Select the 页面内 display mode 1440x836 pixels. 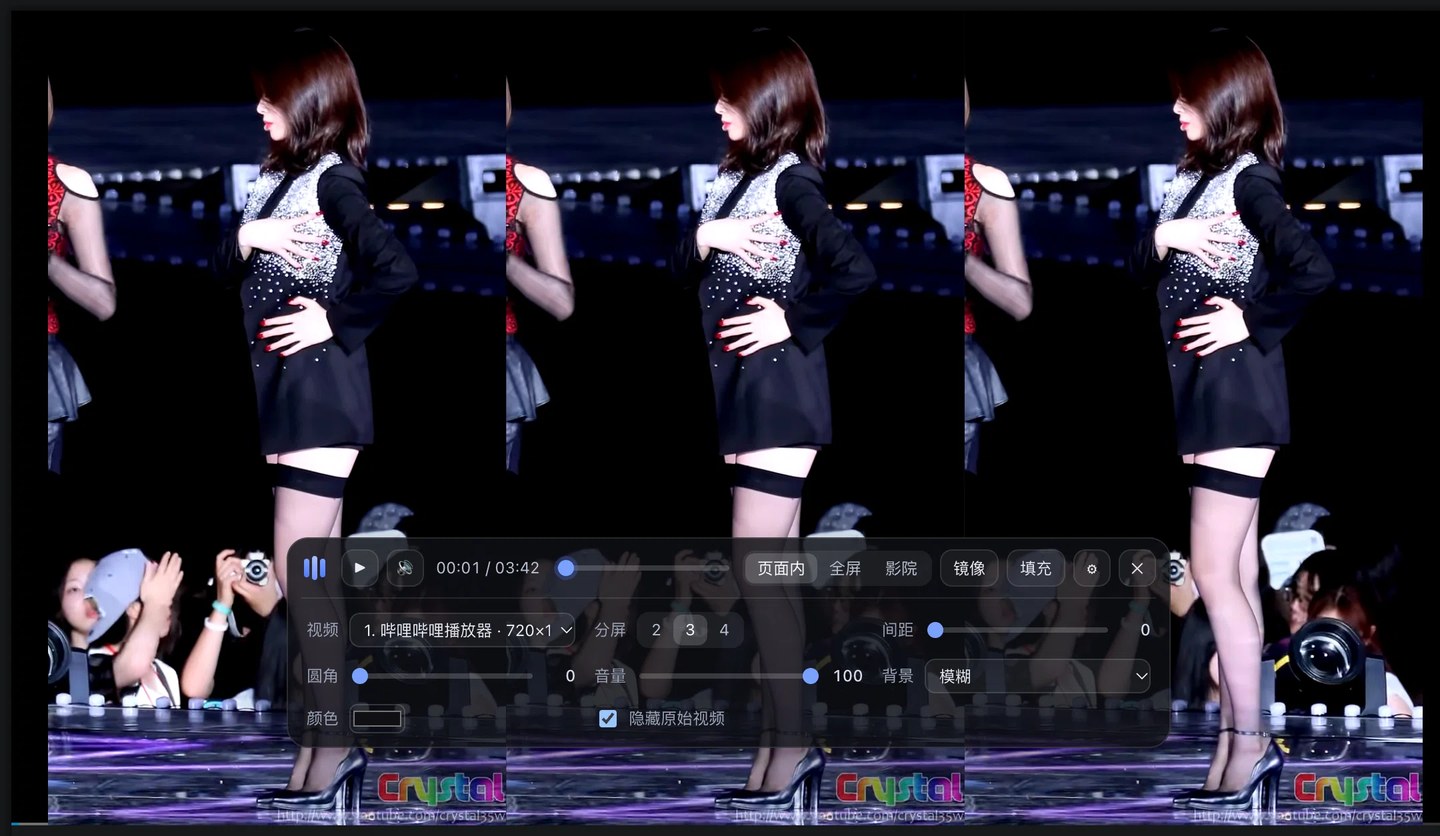pos(781,568)
